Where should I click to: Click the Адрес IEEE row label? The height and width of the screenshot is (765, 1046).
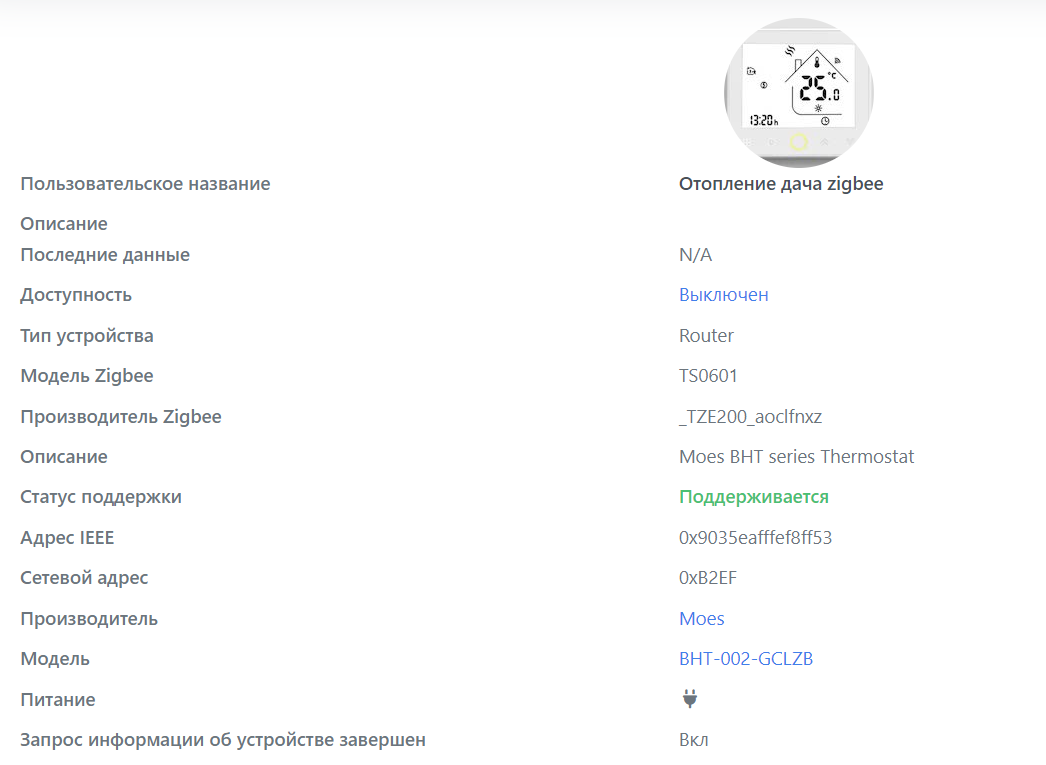pyautogui.click(x=67, y=537)
